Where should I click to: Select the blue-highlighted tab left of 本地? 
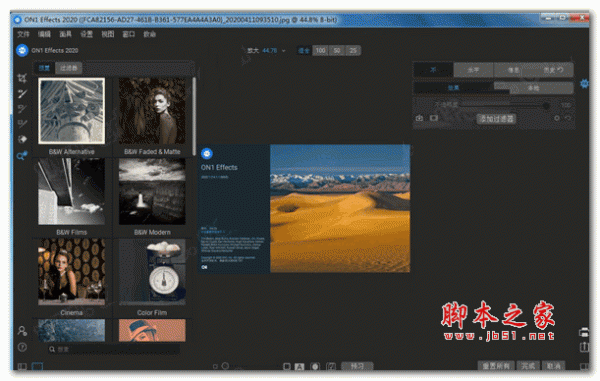[x=453, y=88]
